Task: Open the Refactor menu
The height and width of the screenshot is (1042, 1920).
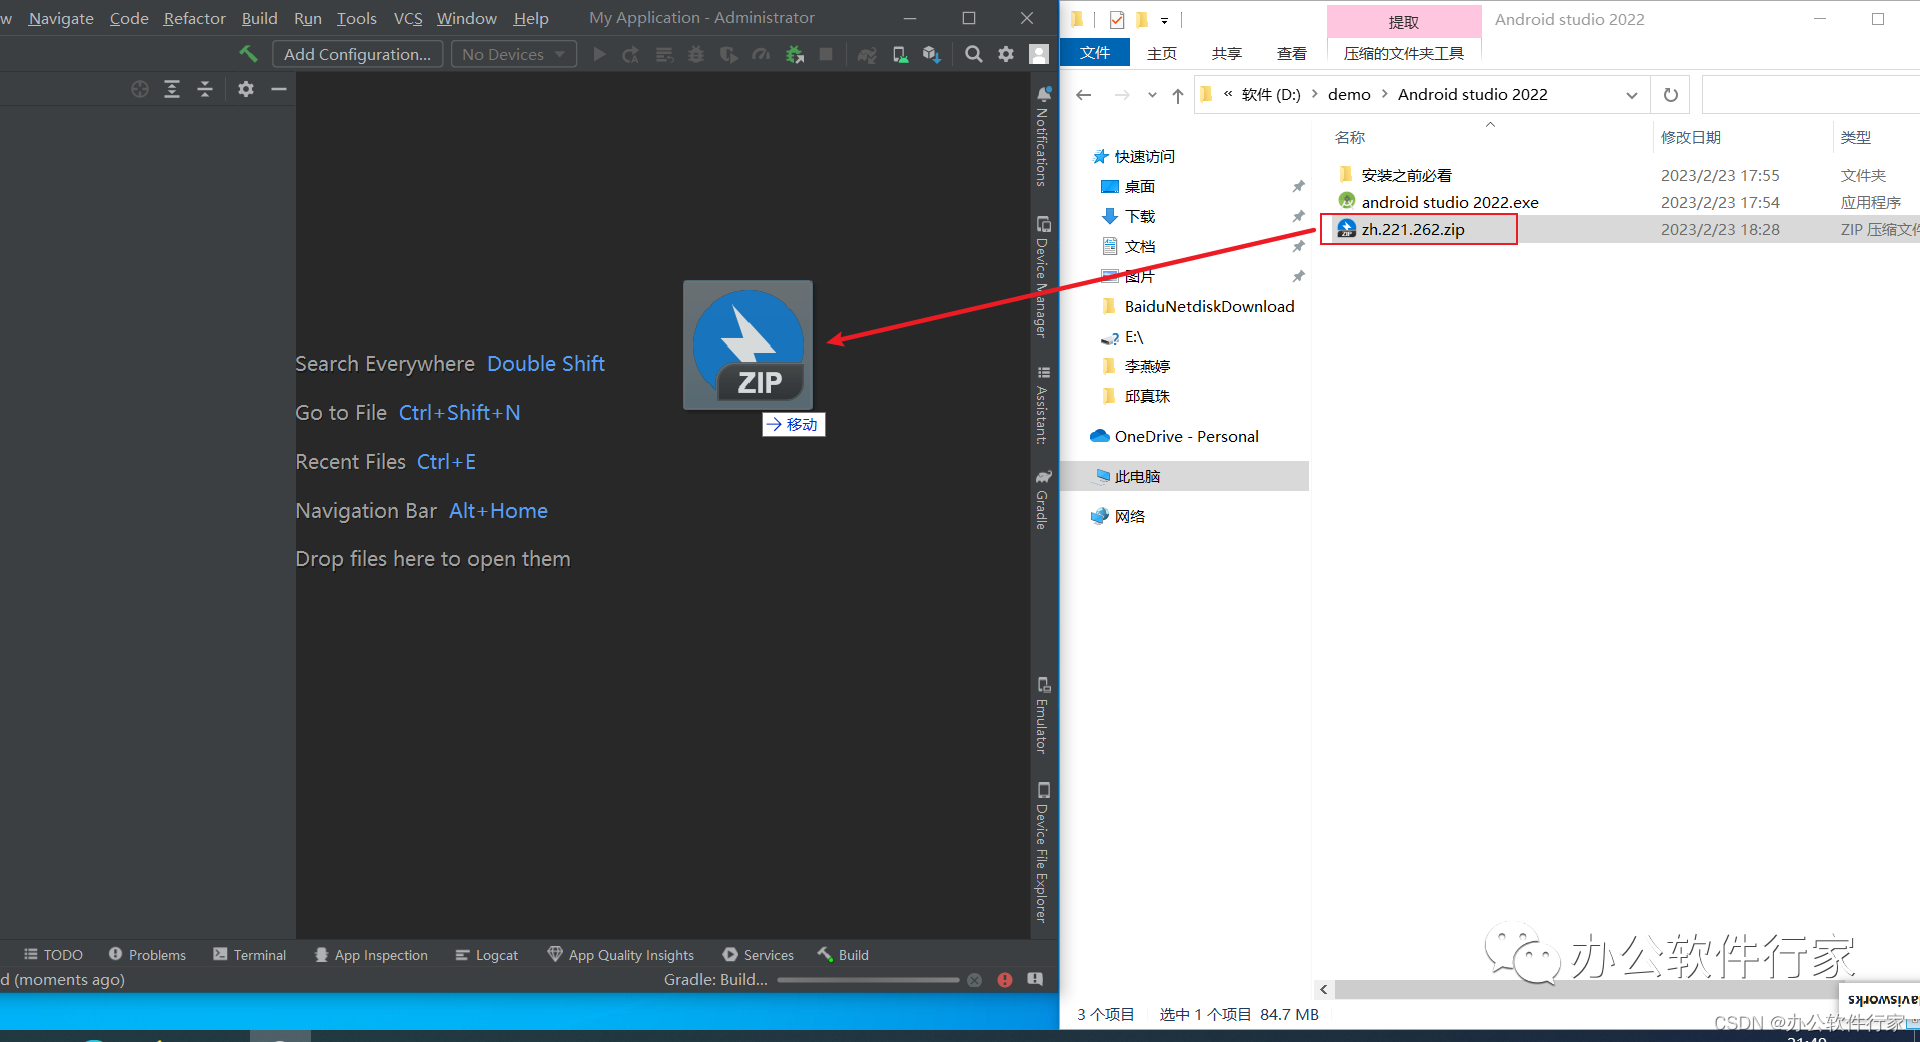Action: (195, 18)
